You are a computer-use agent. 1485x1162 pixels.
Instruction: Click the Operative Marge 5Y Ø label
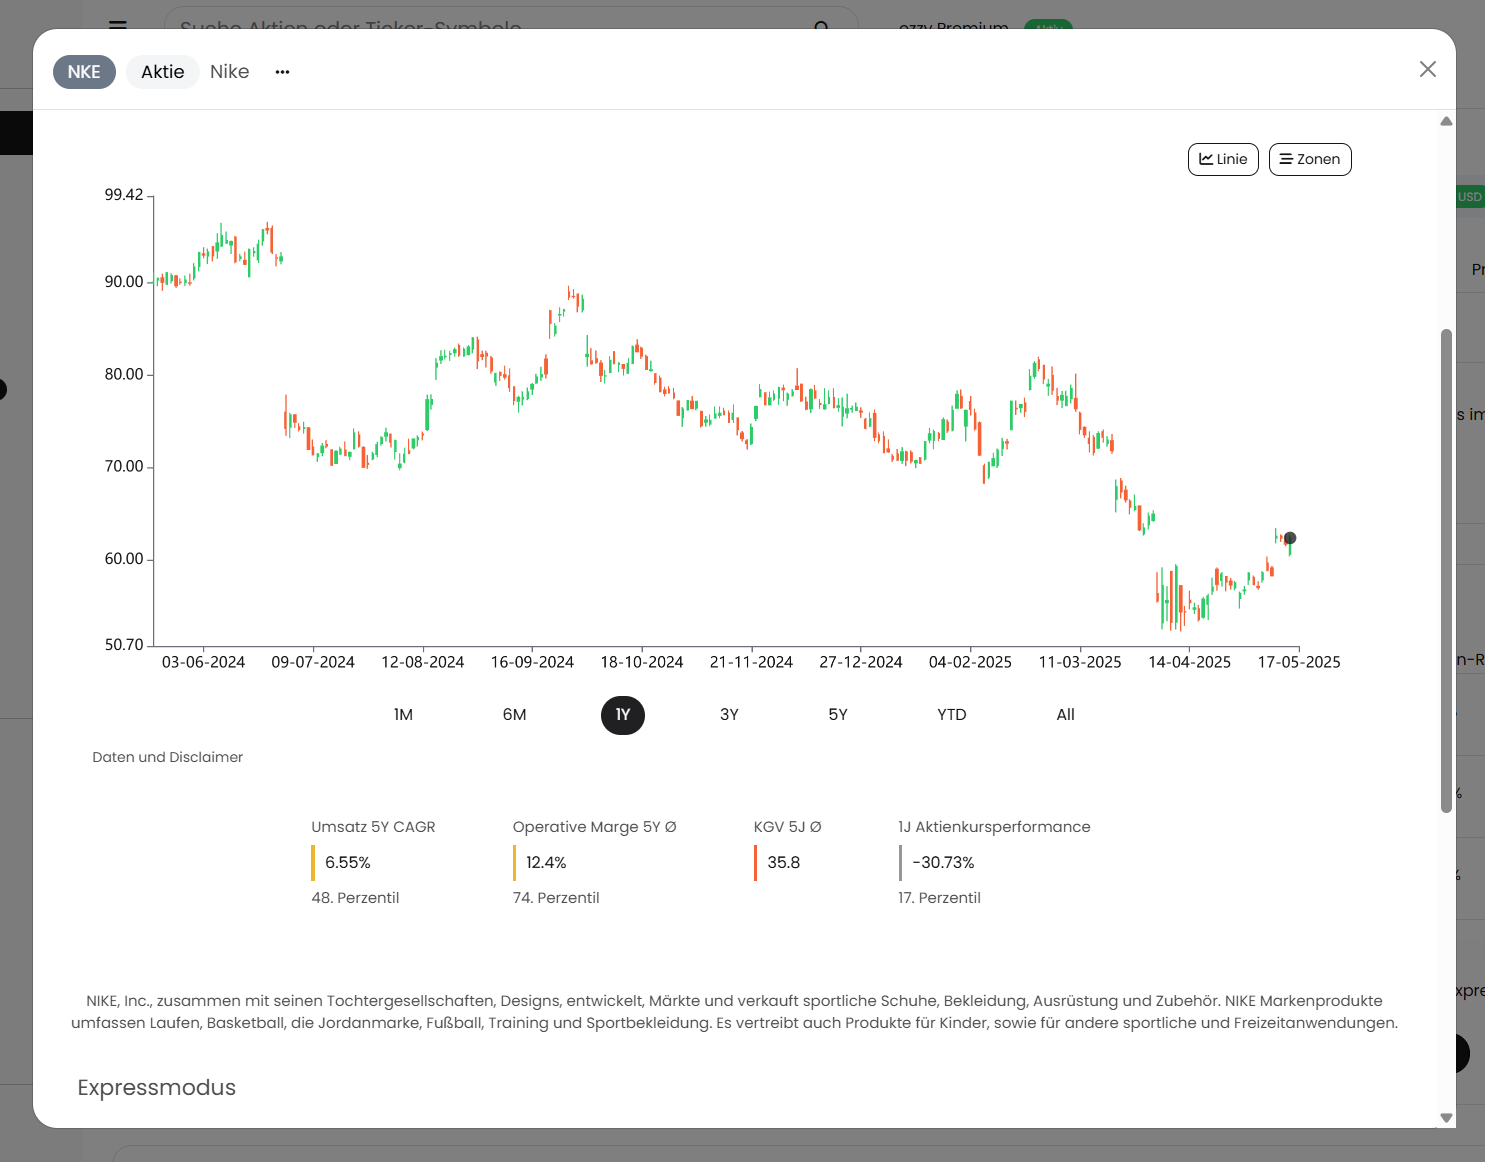(594, 827)
